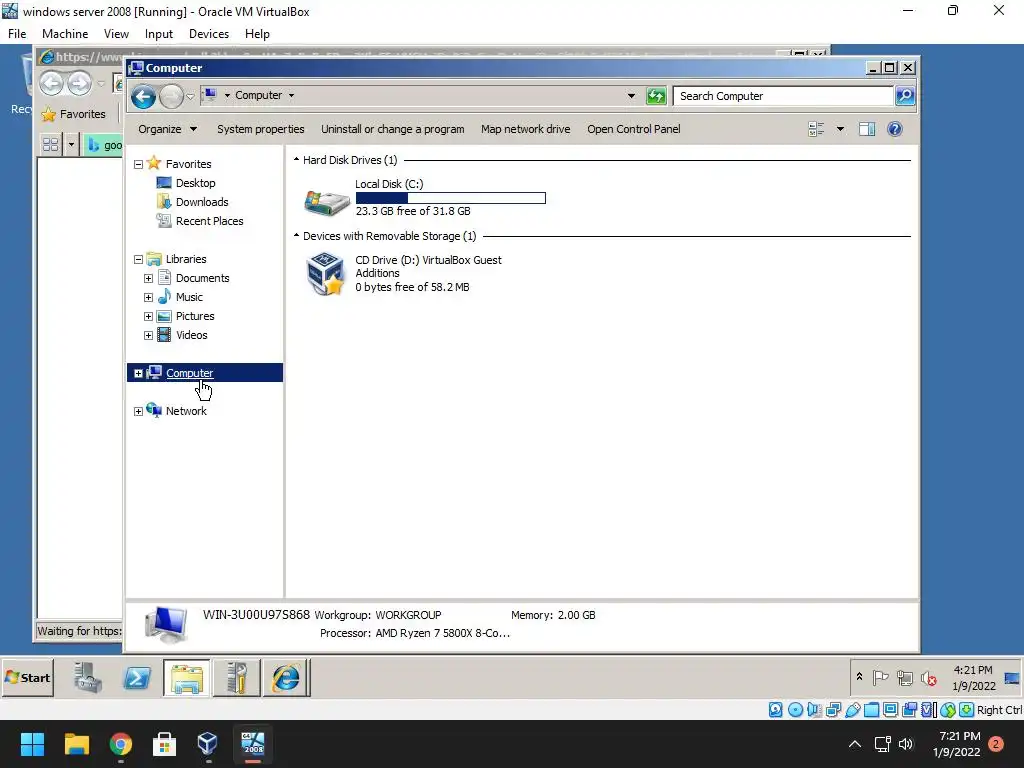Expand the Computer tree node

tap(138, 374)
